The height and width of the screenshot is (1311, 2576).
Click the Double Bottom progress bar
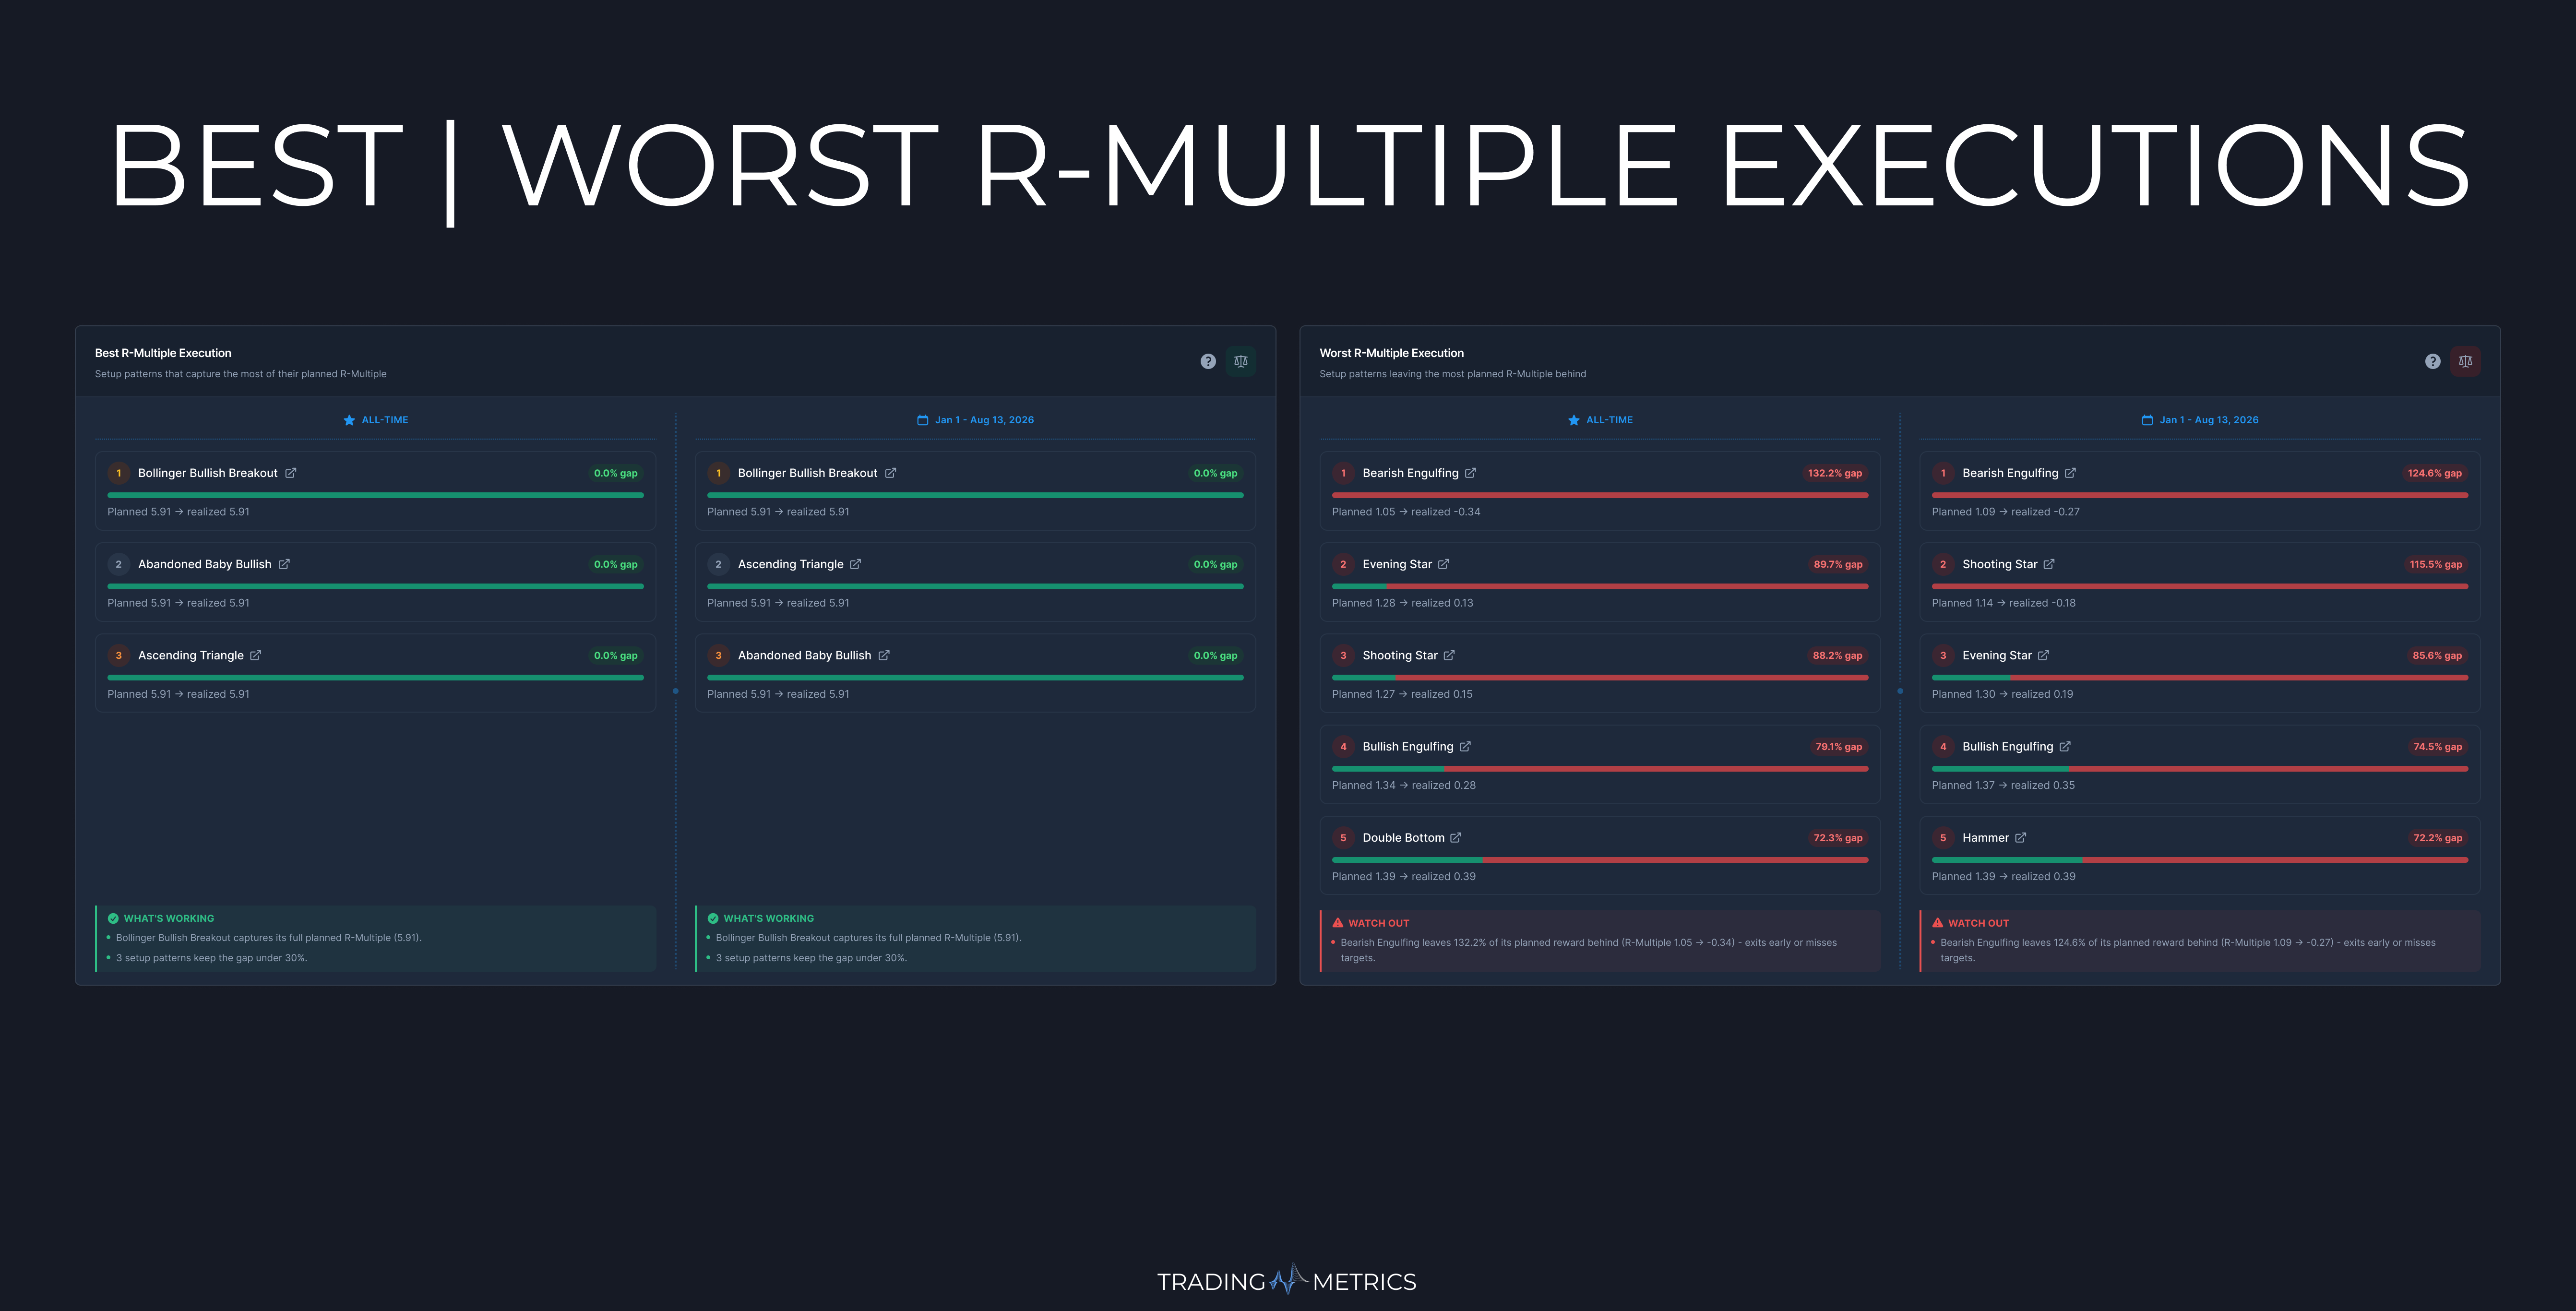tap(1600, 860)
